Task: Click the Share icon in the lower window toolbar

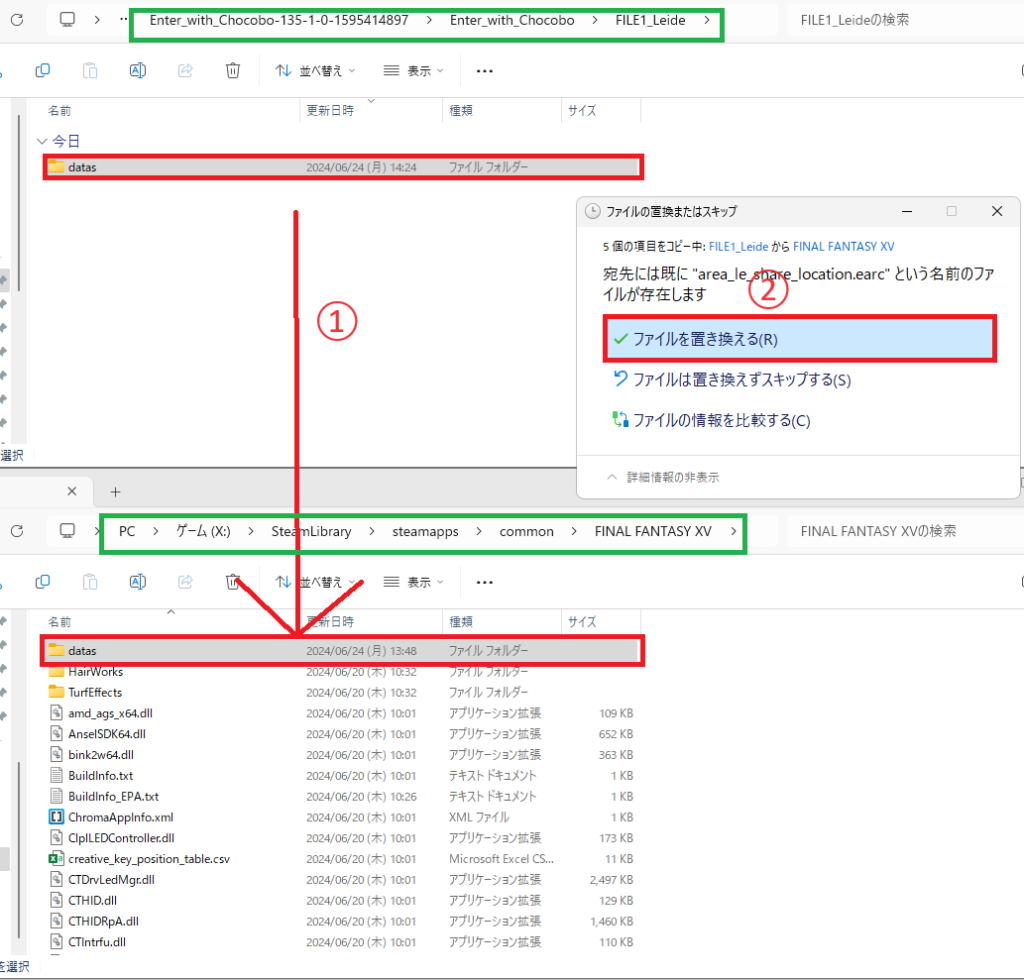Action: 185,581
